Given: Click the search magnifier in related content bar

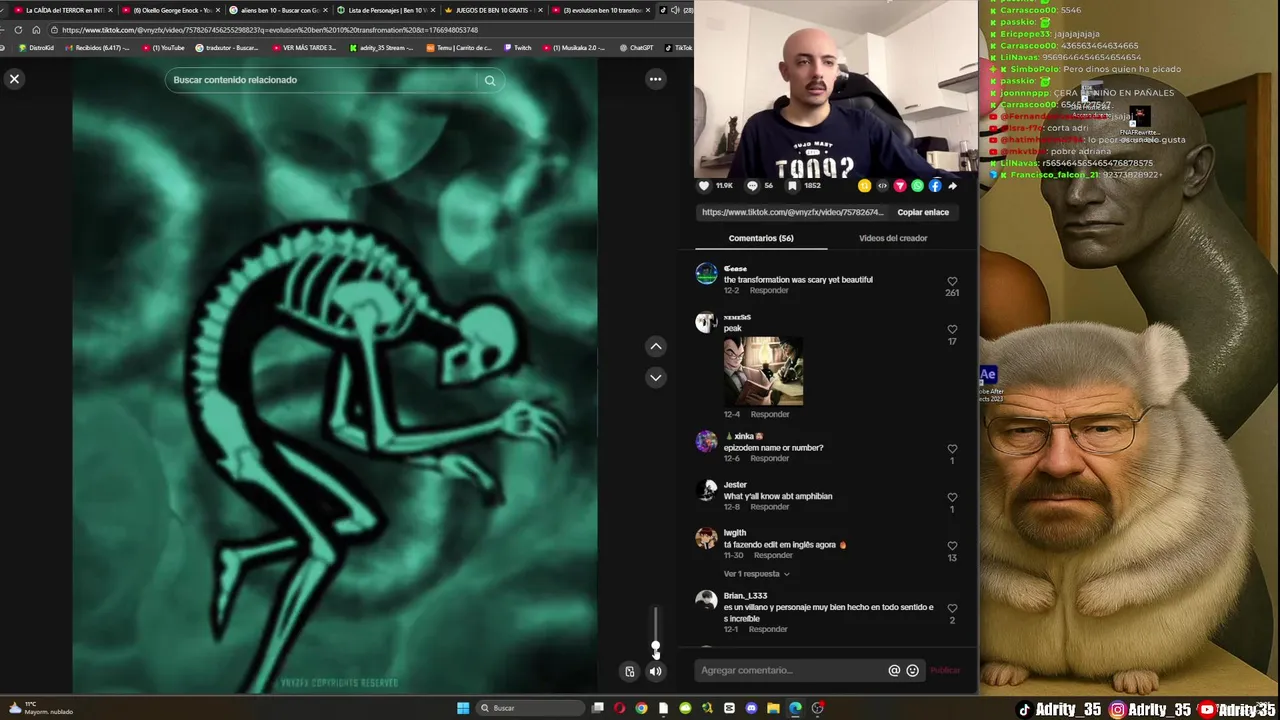Looking at the screenshot, I should pyautogui.click(x=490, y=80).
